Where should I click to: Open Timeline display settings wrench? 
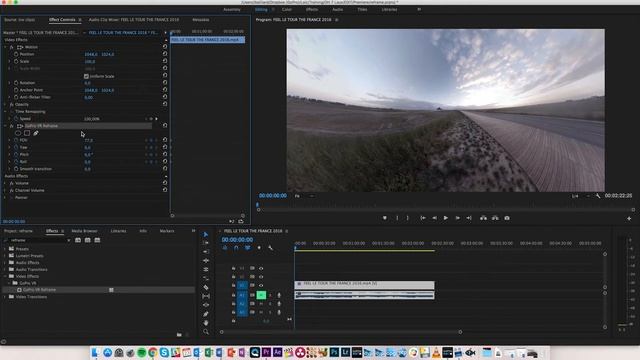[x=270, y=248]
